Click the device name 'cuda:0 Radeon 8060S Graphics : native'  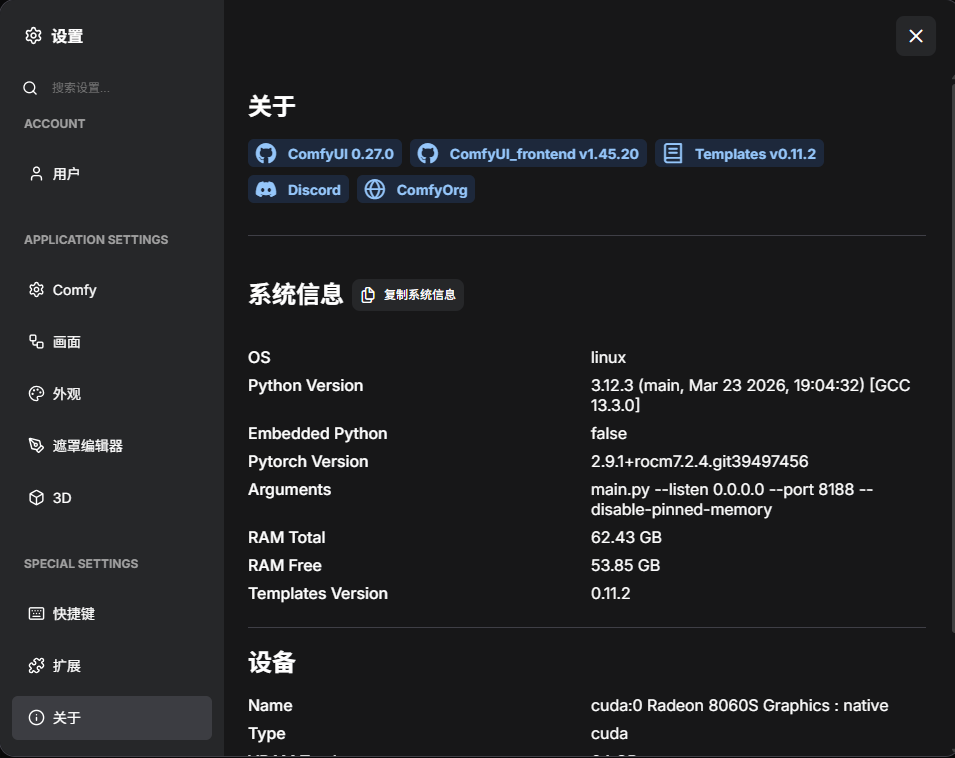(739, 706)
